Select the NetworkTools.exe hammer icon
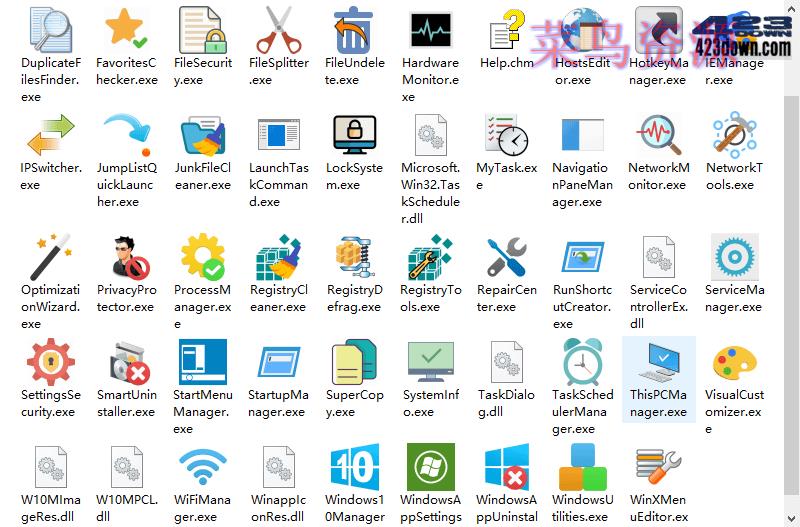The height and width of the screenshot is (527, 800). tap(735, 135)
